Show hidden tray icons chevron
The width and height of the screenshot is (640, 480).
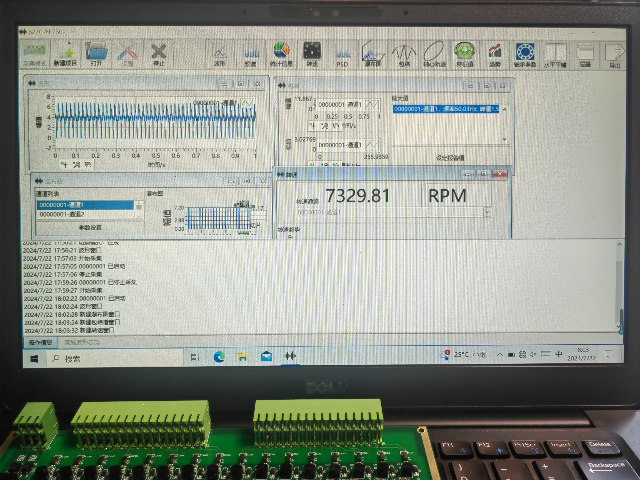point(500,355)
